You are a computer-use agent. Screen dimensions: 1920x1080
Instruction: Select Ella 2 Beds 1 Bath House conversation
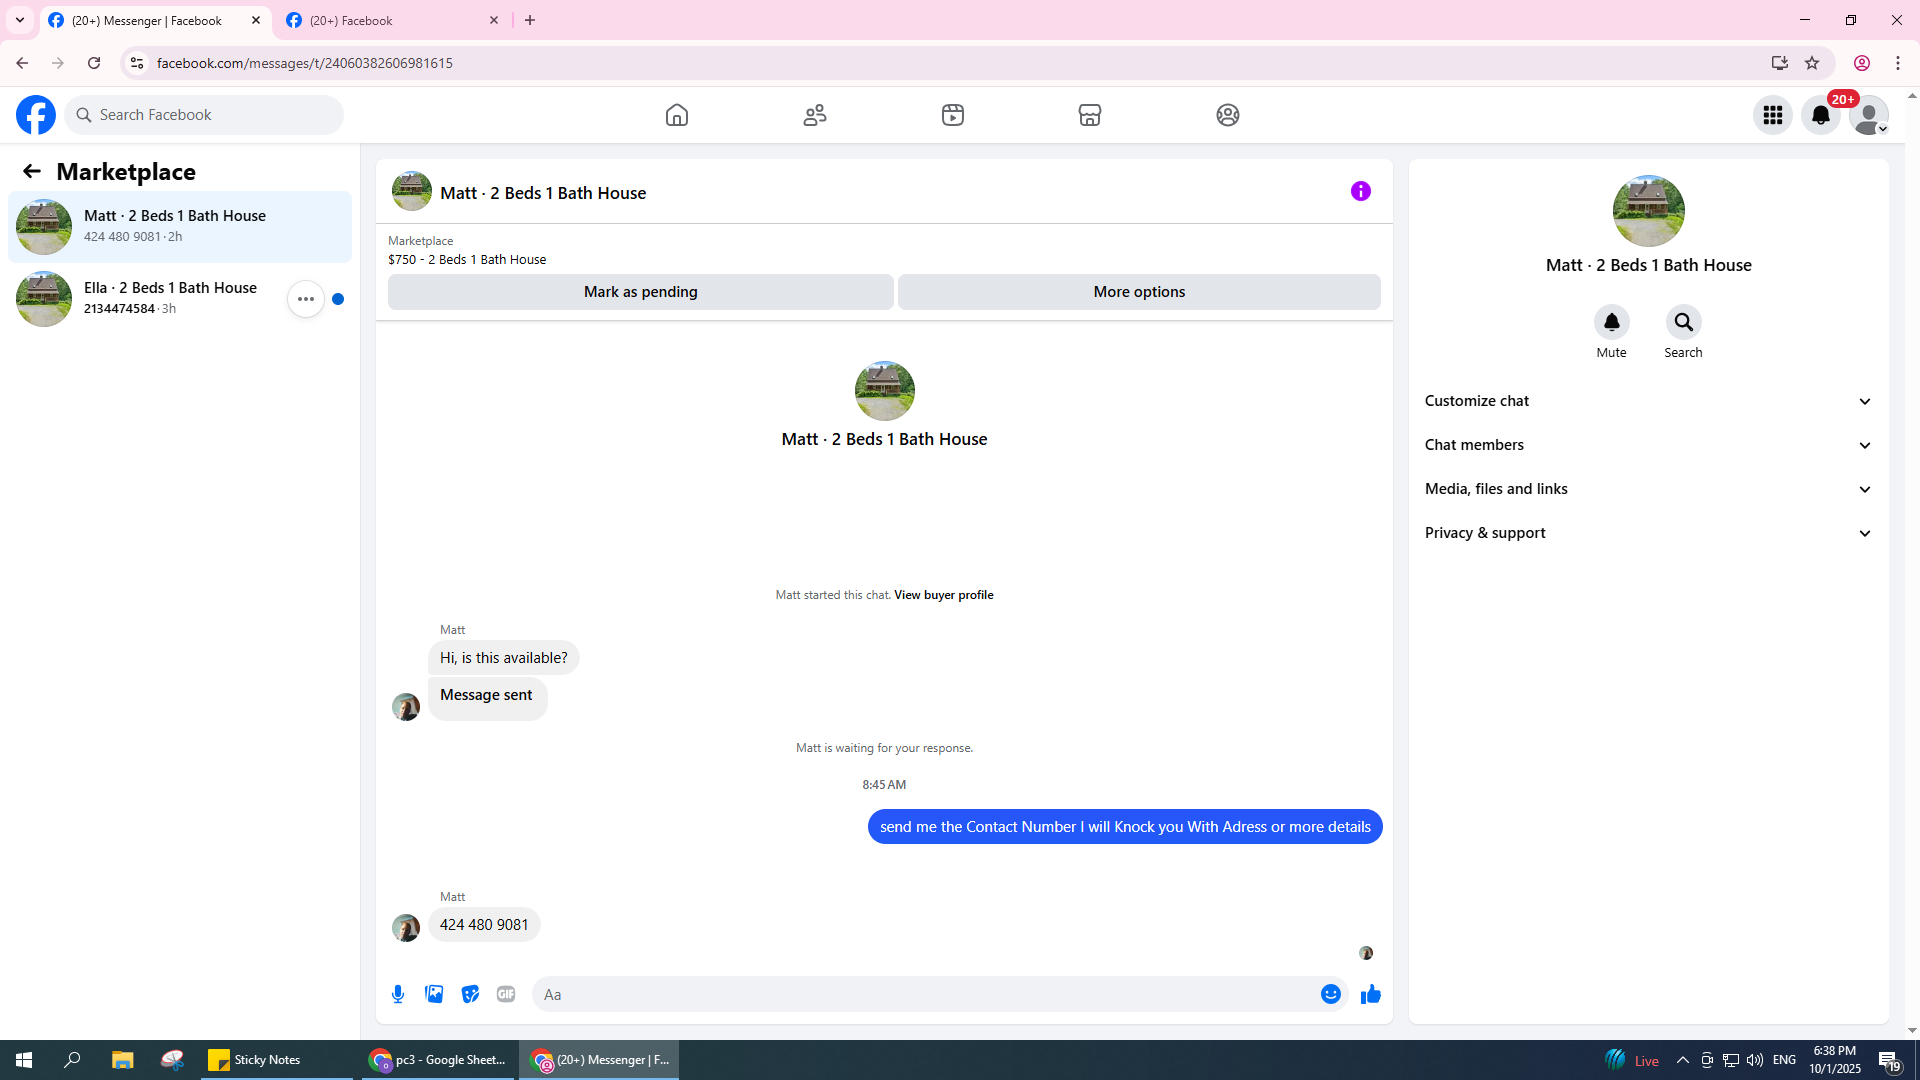tap(180, 299)
